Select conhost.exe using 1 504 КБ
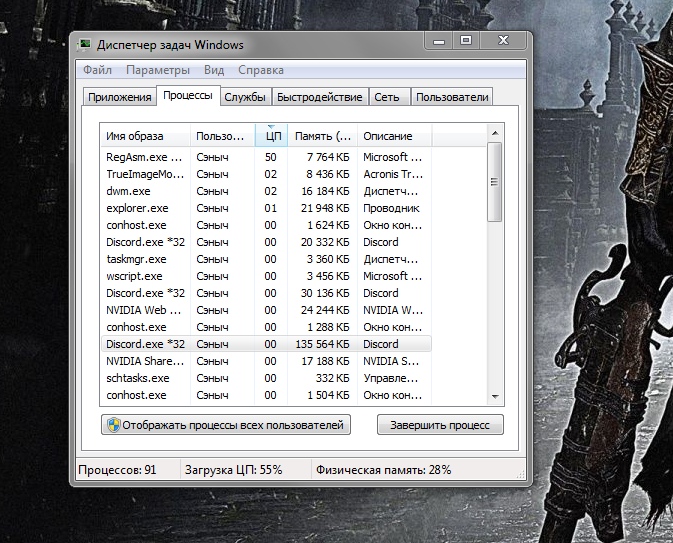This screenshot has height=543, width=673. pyautogui.click(x=266, y=395)
